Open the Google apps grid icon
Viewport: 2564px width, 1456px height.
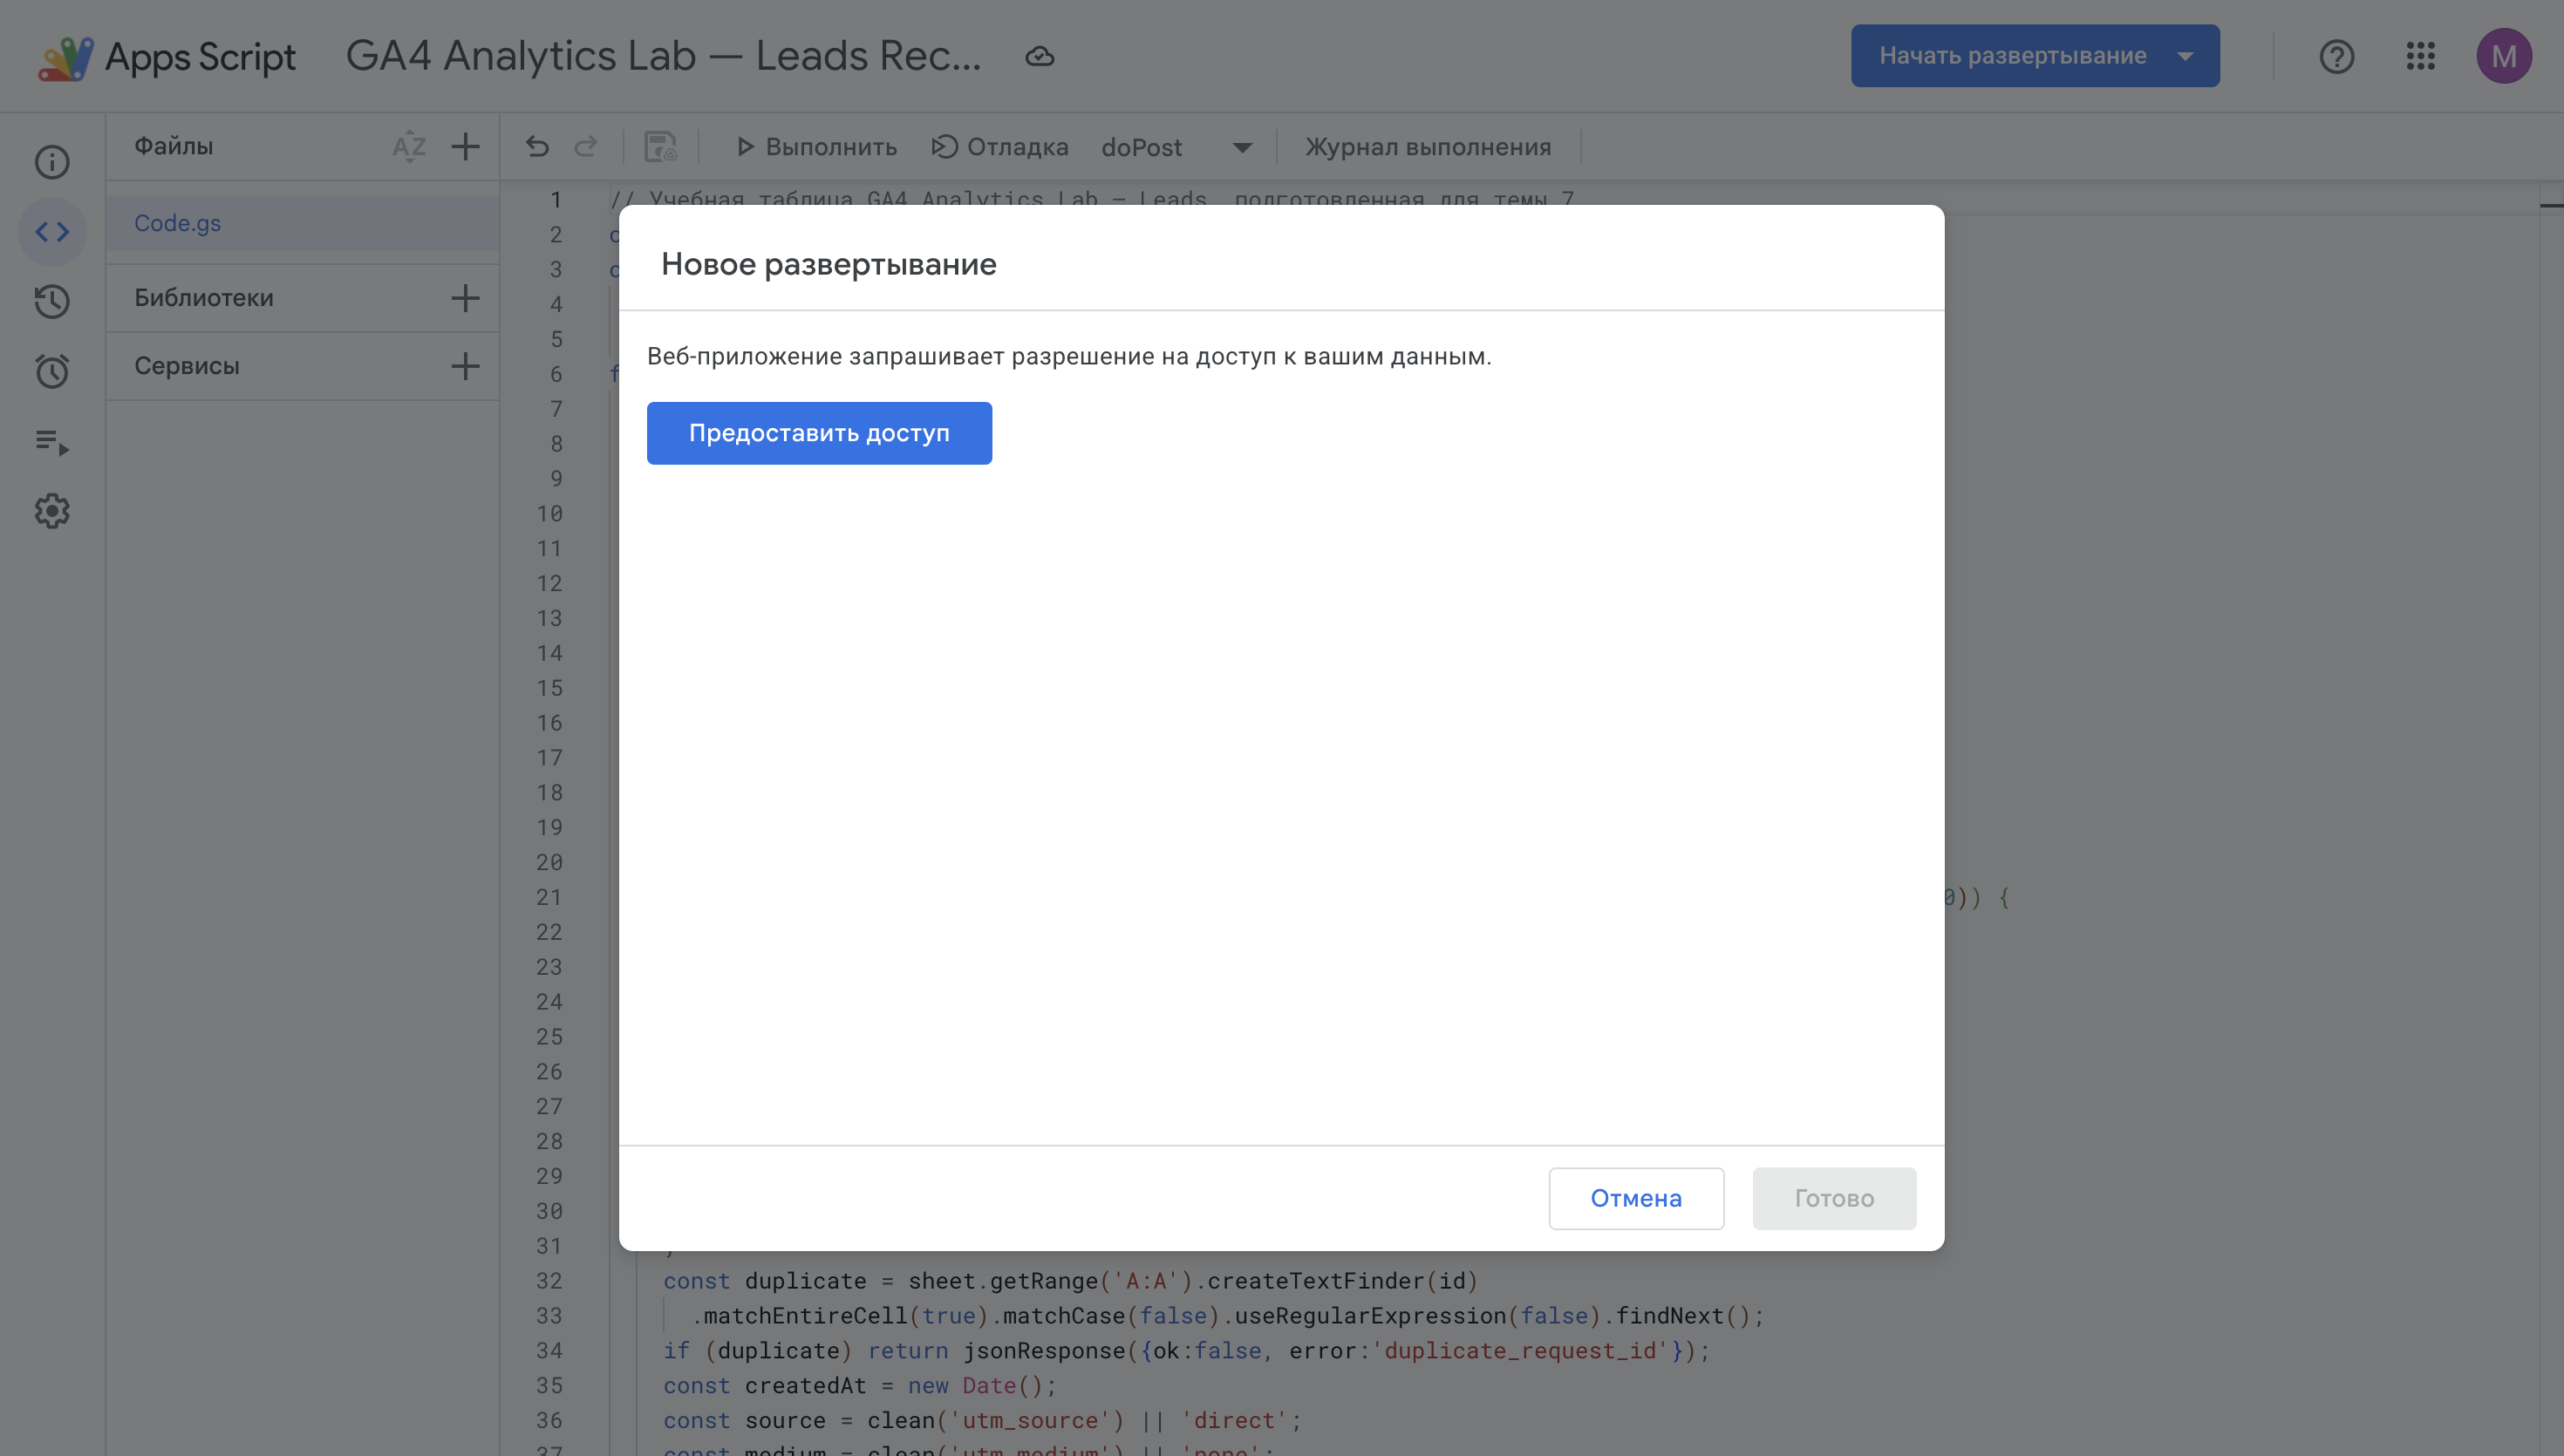[x=2421, y=56]
